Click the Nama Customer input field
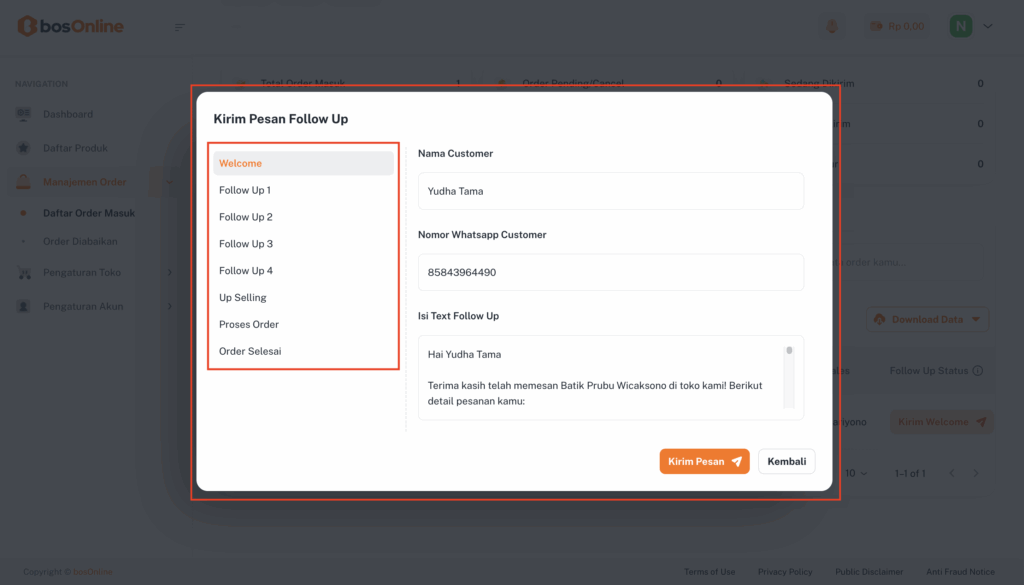Screen dimensions: 1024x585 tap(610, 191)
